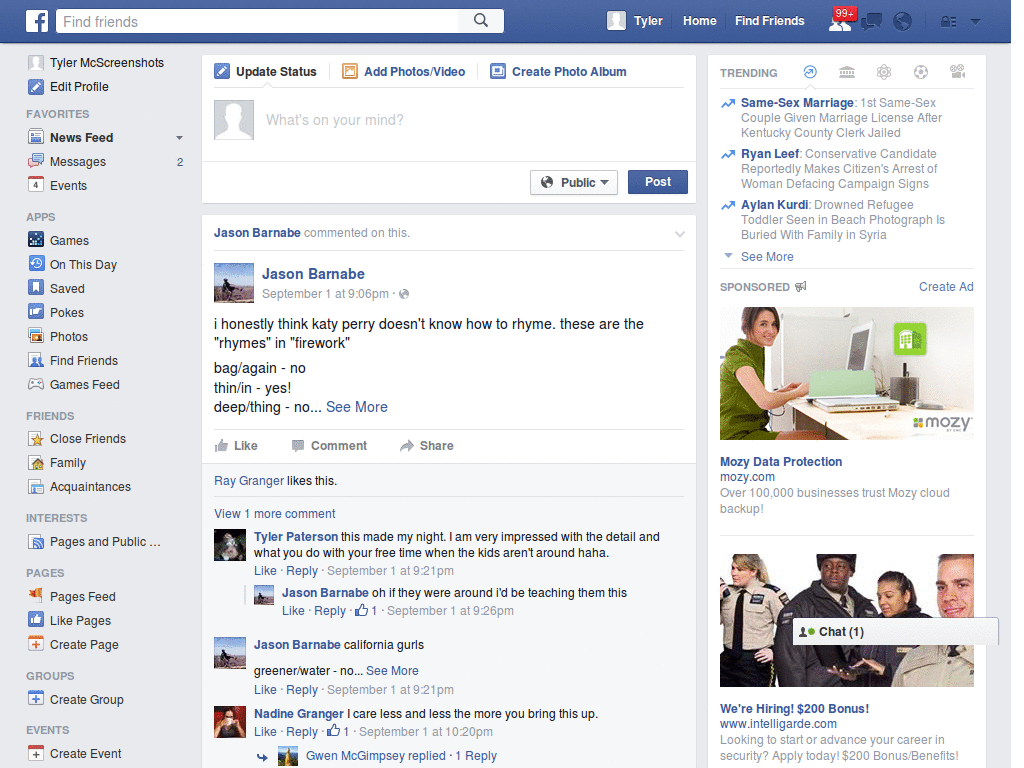Switch to Update Status tab

(266, 71)
